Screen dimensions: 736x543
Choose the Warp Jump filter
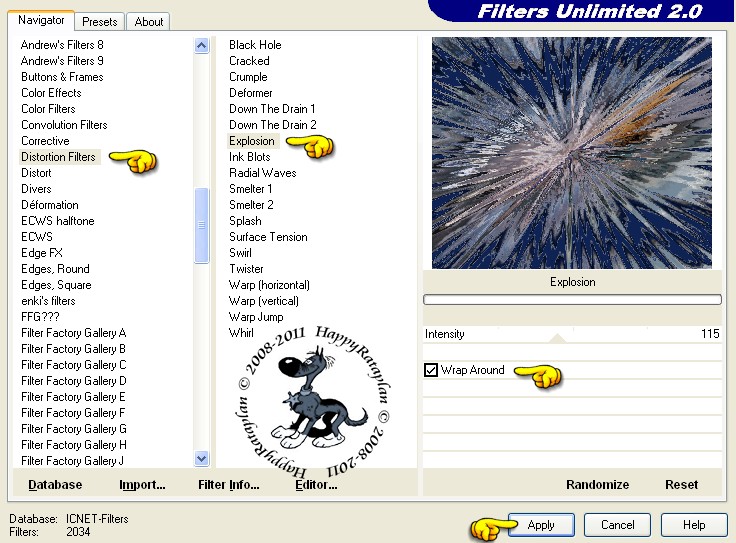[256, 317]
